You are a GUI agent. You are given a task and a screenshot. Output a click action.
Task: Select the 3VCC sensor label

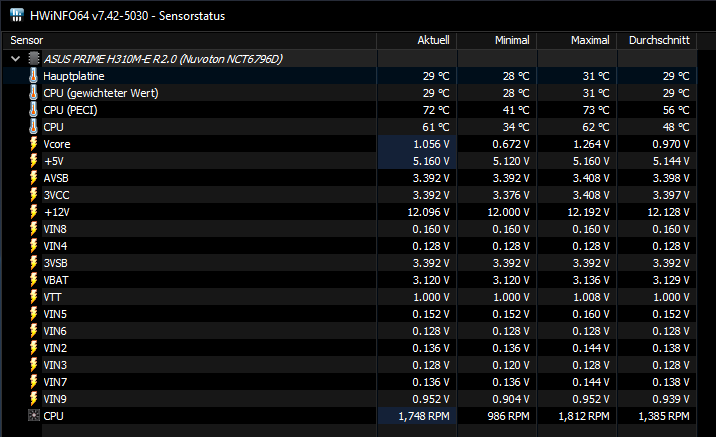[57, 195]
